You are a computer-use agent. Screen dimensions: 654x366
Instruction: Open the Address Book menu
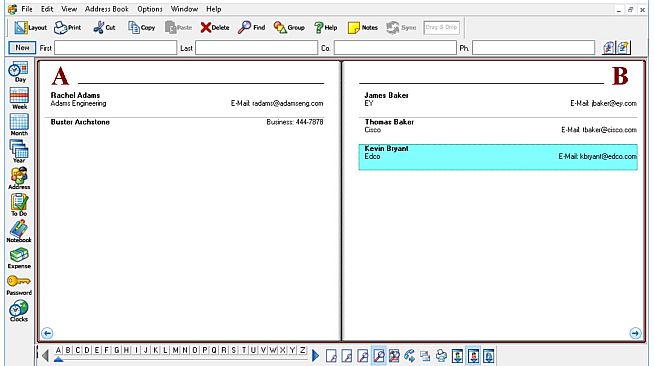point(107,9)
